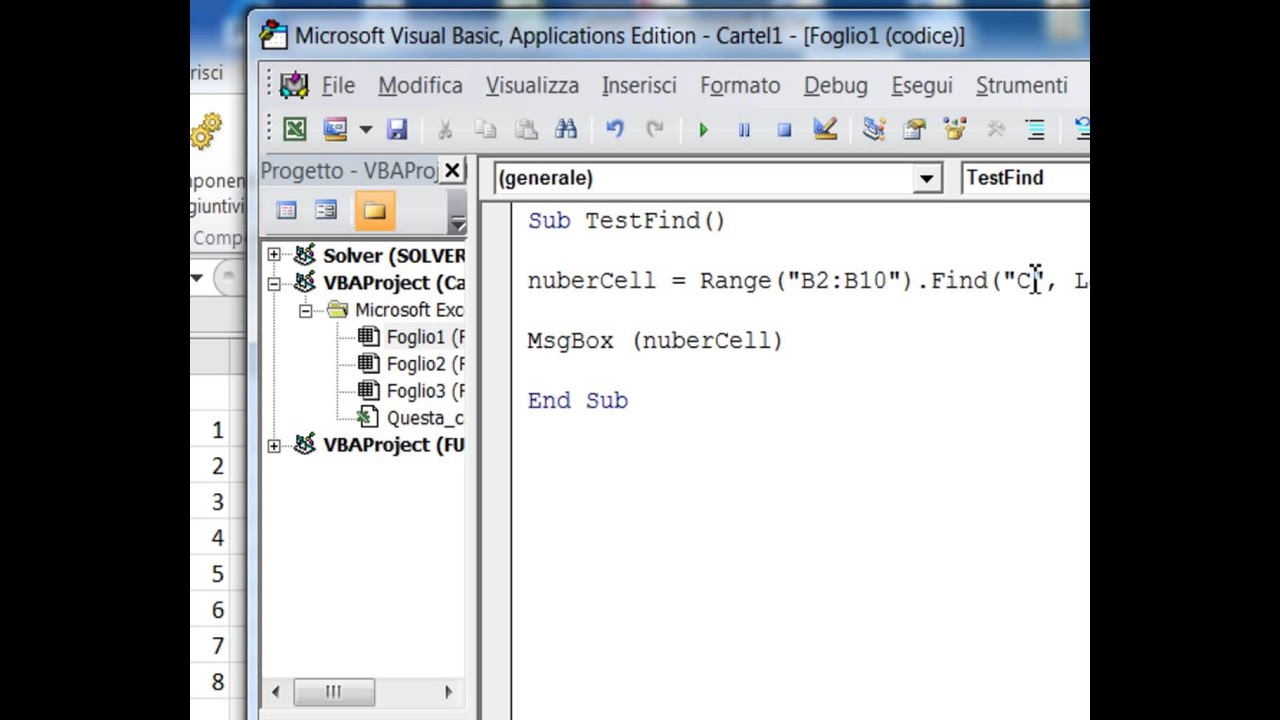Screen dimensions: 1280x720
Task: Open the Insert UserForm dropdown arrow
Action: tap(365, 130)
